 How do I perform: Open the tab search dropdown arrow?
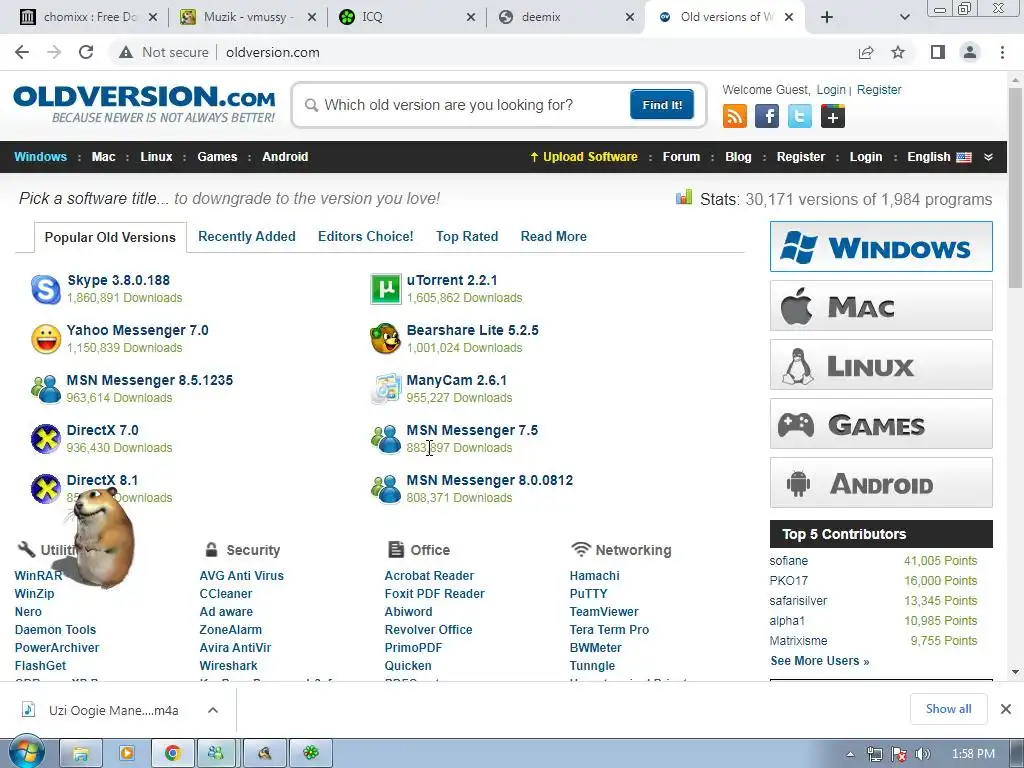click(904, 17)
